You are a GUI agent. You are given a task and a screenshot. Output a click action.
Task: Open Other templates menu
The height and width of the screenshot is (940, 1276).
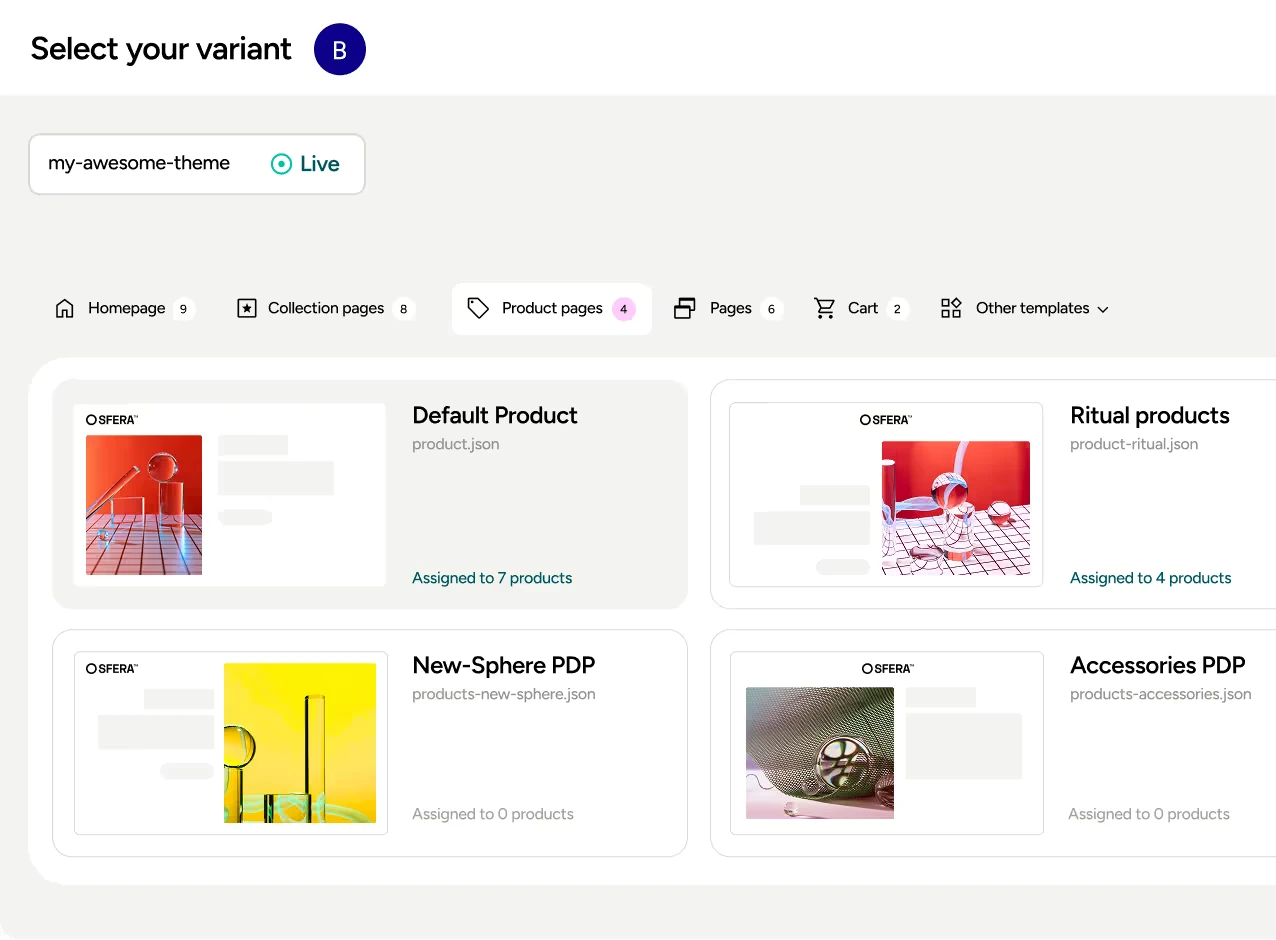point(1025,308)
